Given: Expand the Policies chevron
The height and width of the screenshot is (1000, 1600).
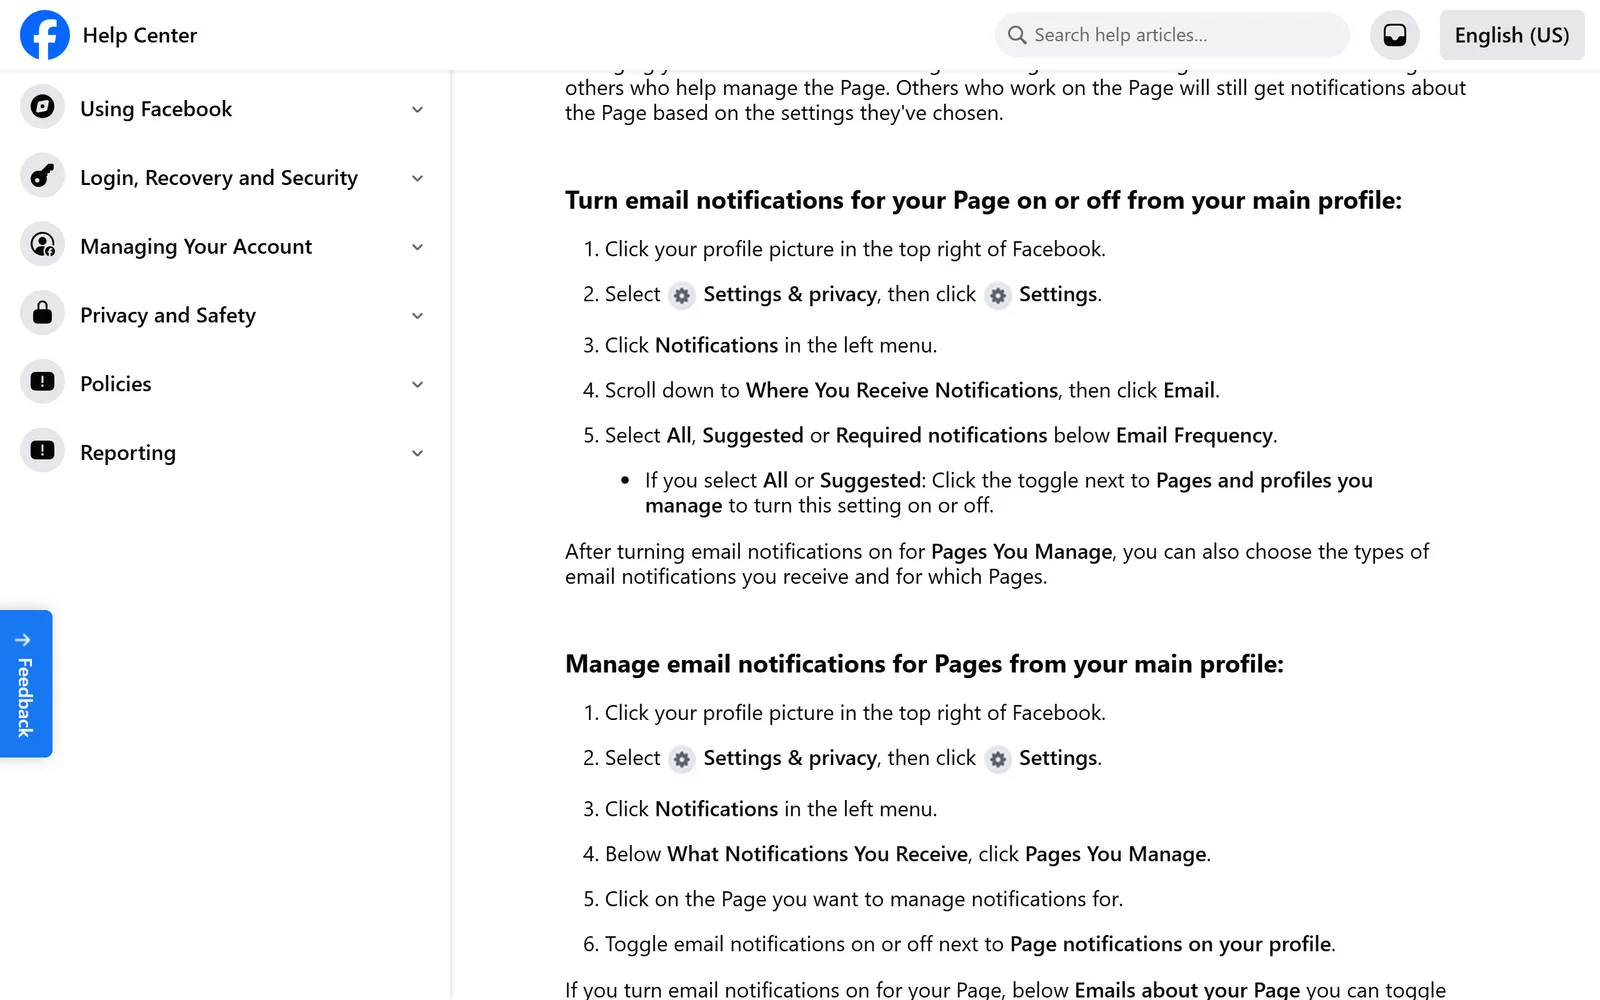Looking at the screenshot, I should [418, 385].
